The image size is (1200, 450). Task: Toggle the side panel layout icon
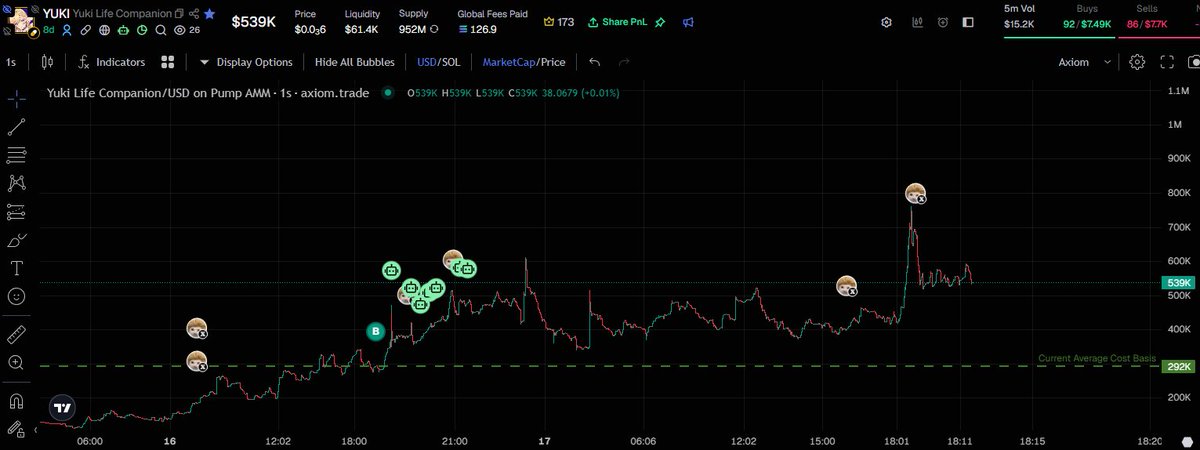coord(967,22)
